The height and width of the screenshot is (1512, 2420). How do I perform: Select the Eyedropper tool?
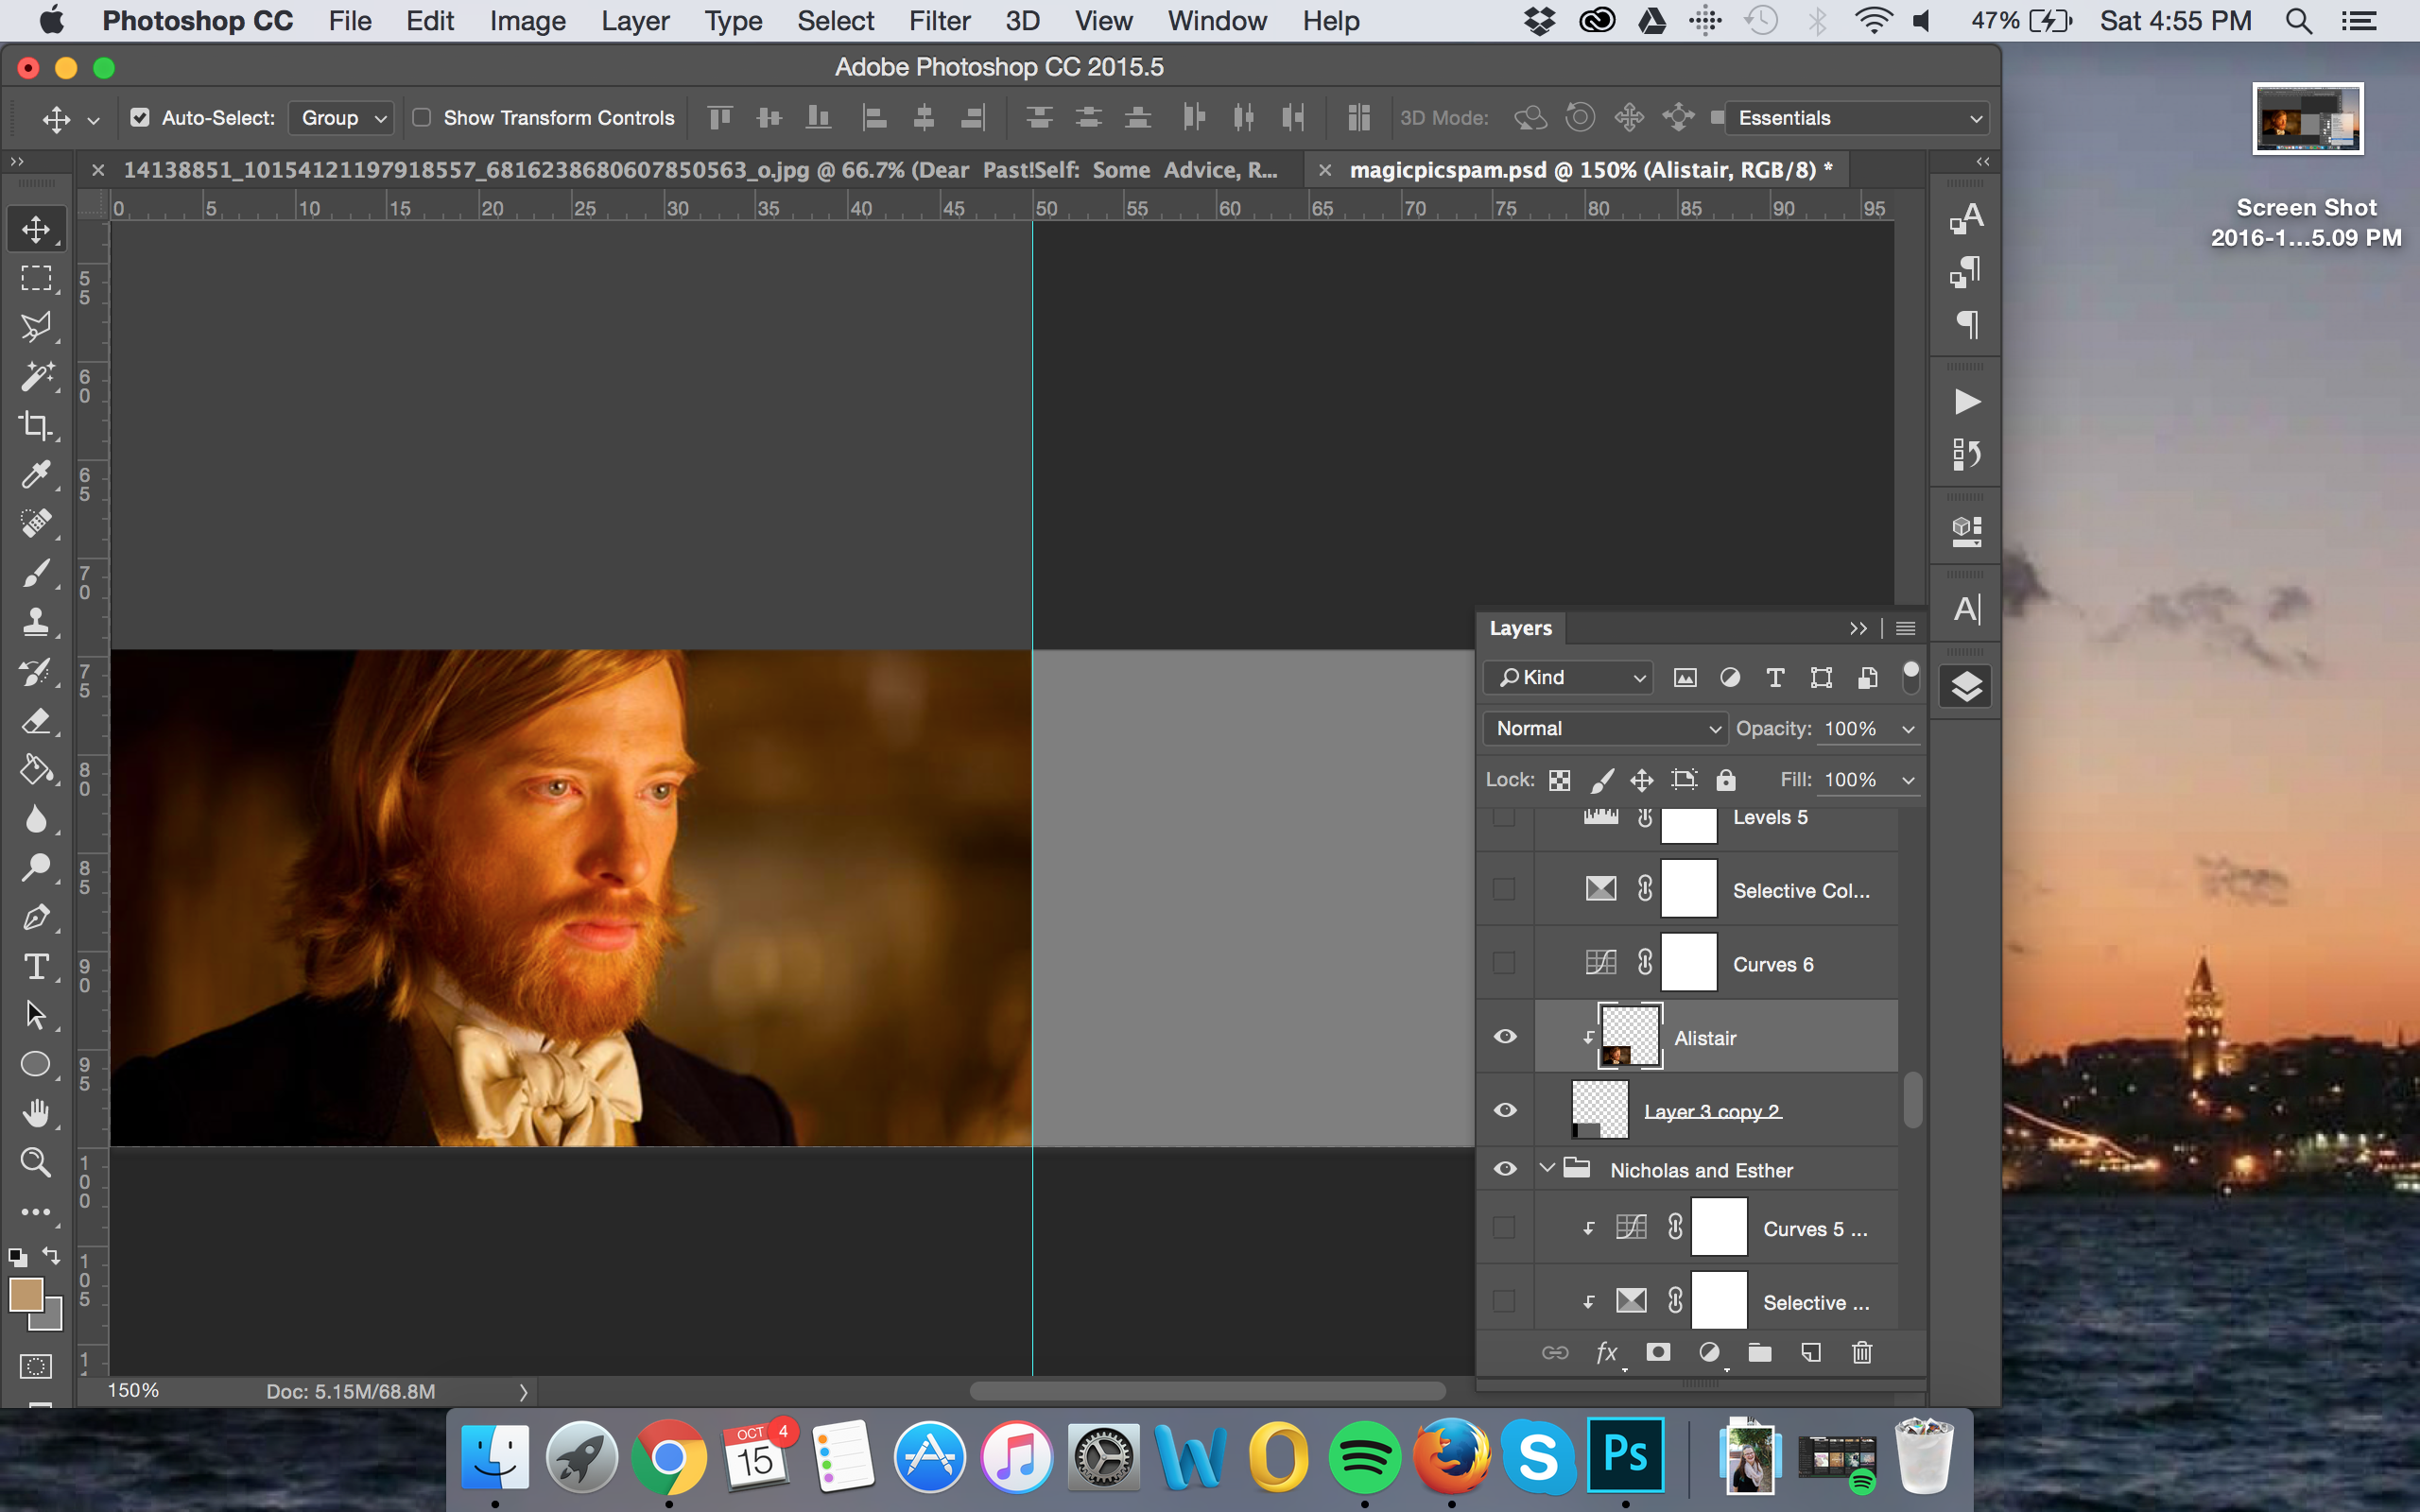[x=36, y=474]
